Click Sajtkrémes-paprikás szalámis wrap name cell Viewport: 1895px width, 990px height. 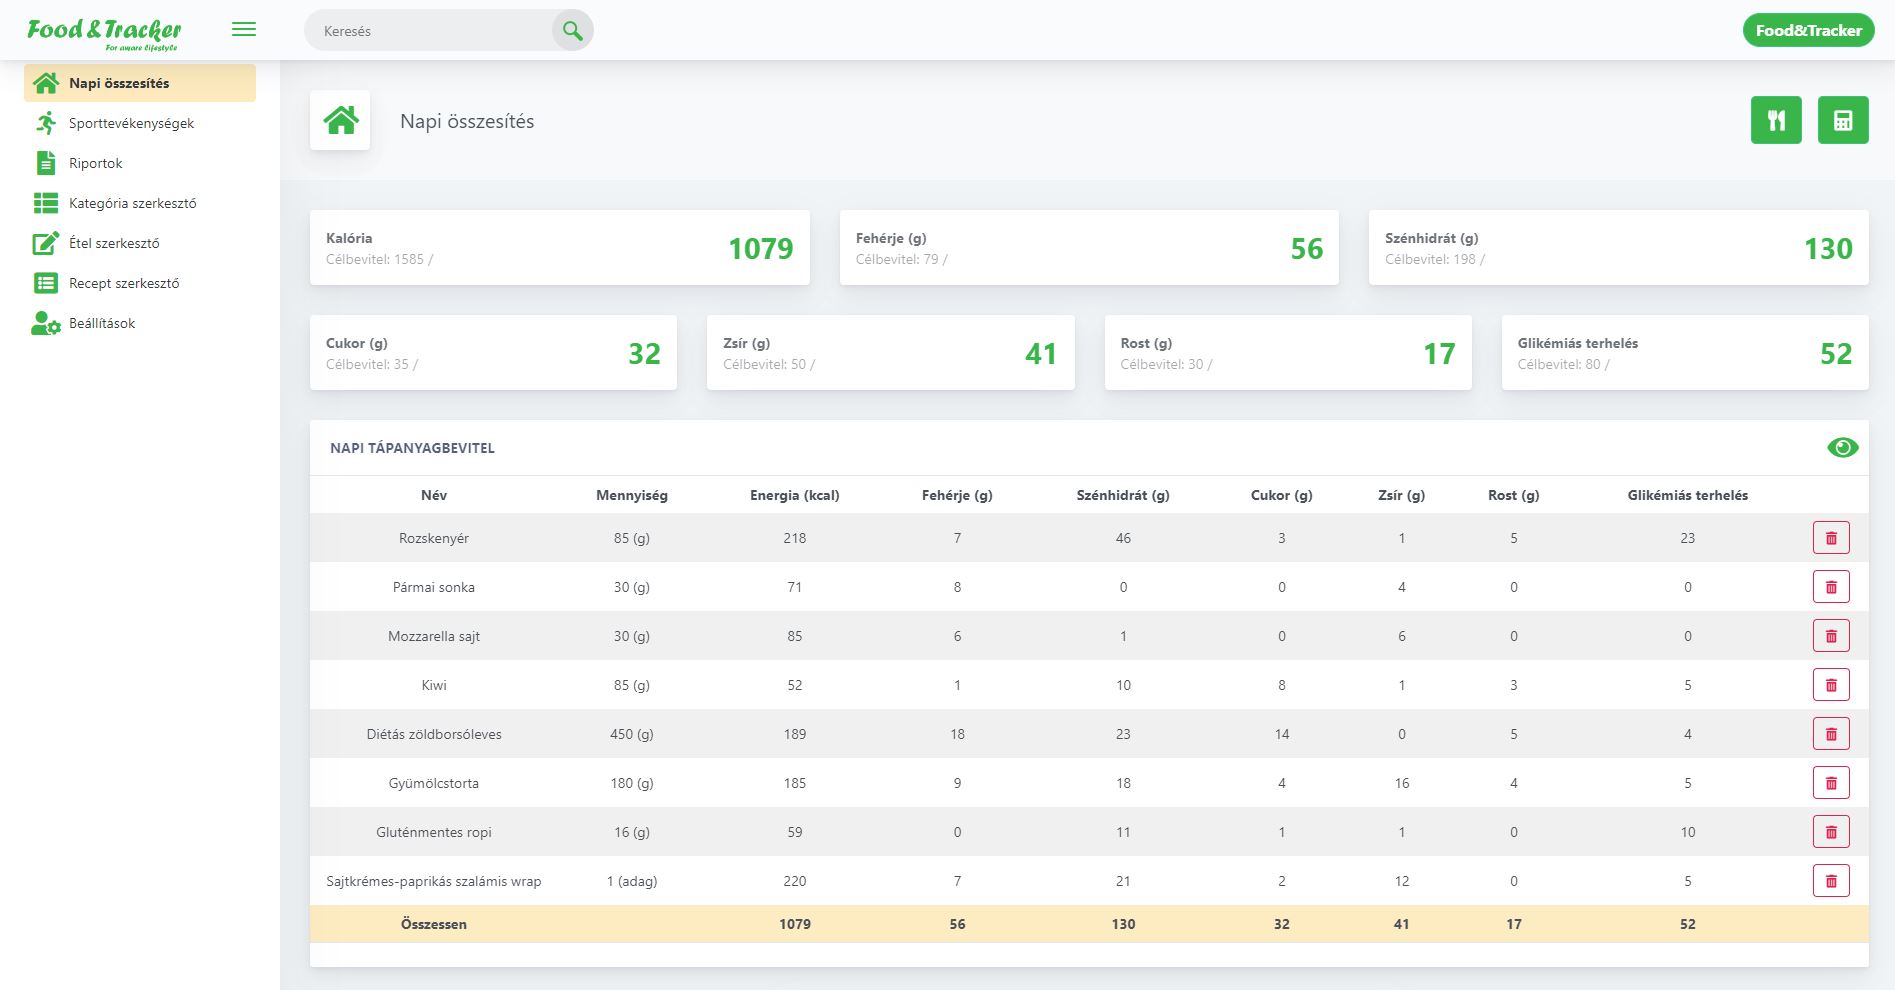point(434,881)
